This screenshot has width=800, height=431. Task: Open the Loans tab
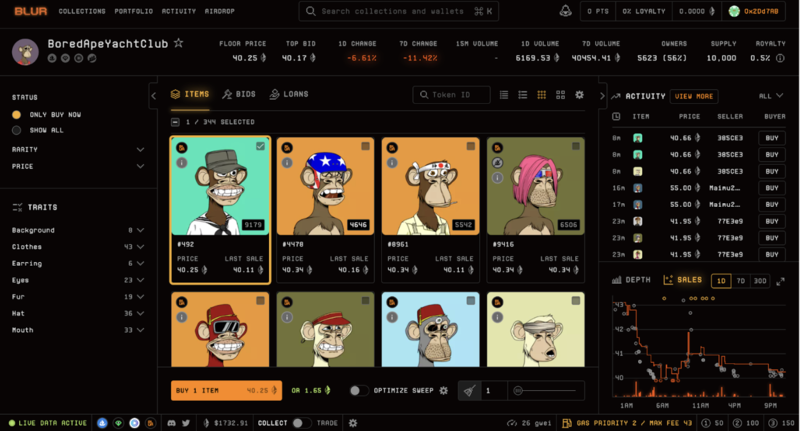pyautogui.click(x=287, y=94)
